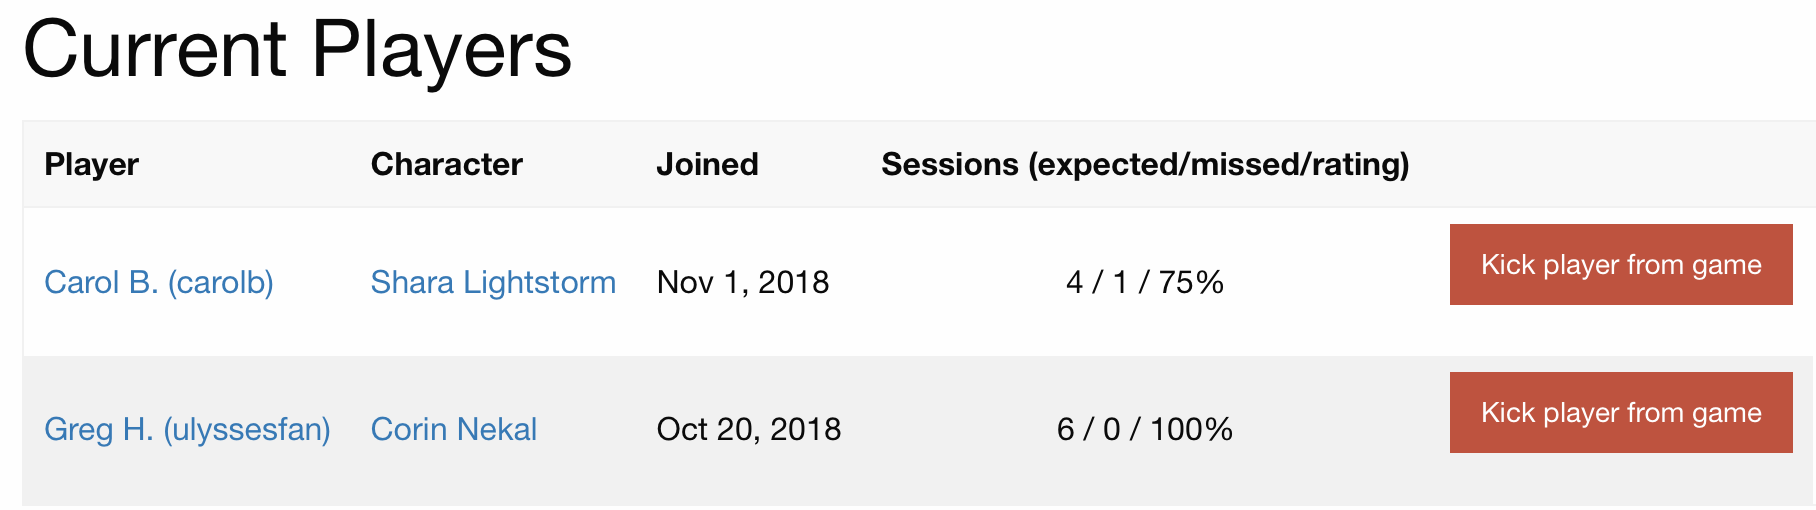Click the 75% rating for Carol B.
Screen dimensions: 1816x510
1192,282
